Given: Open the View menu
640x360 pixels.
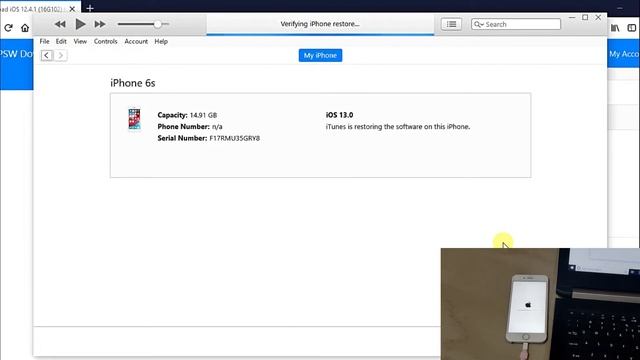Looking at the screenshot, I should 80,41.
